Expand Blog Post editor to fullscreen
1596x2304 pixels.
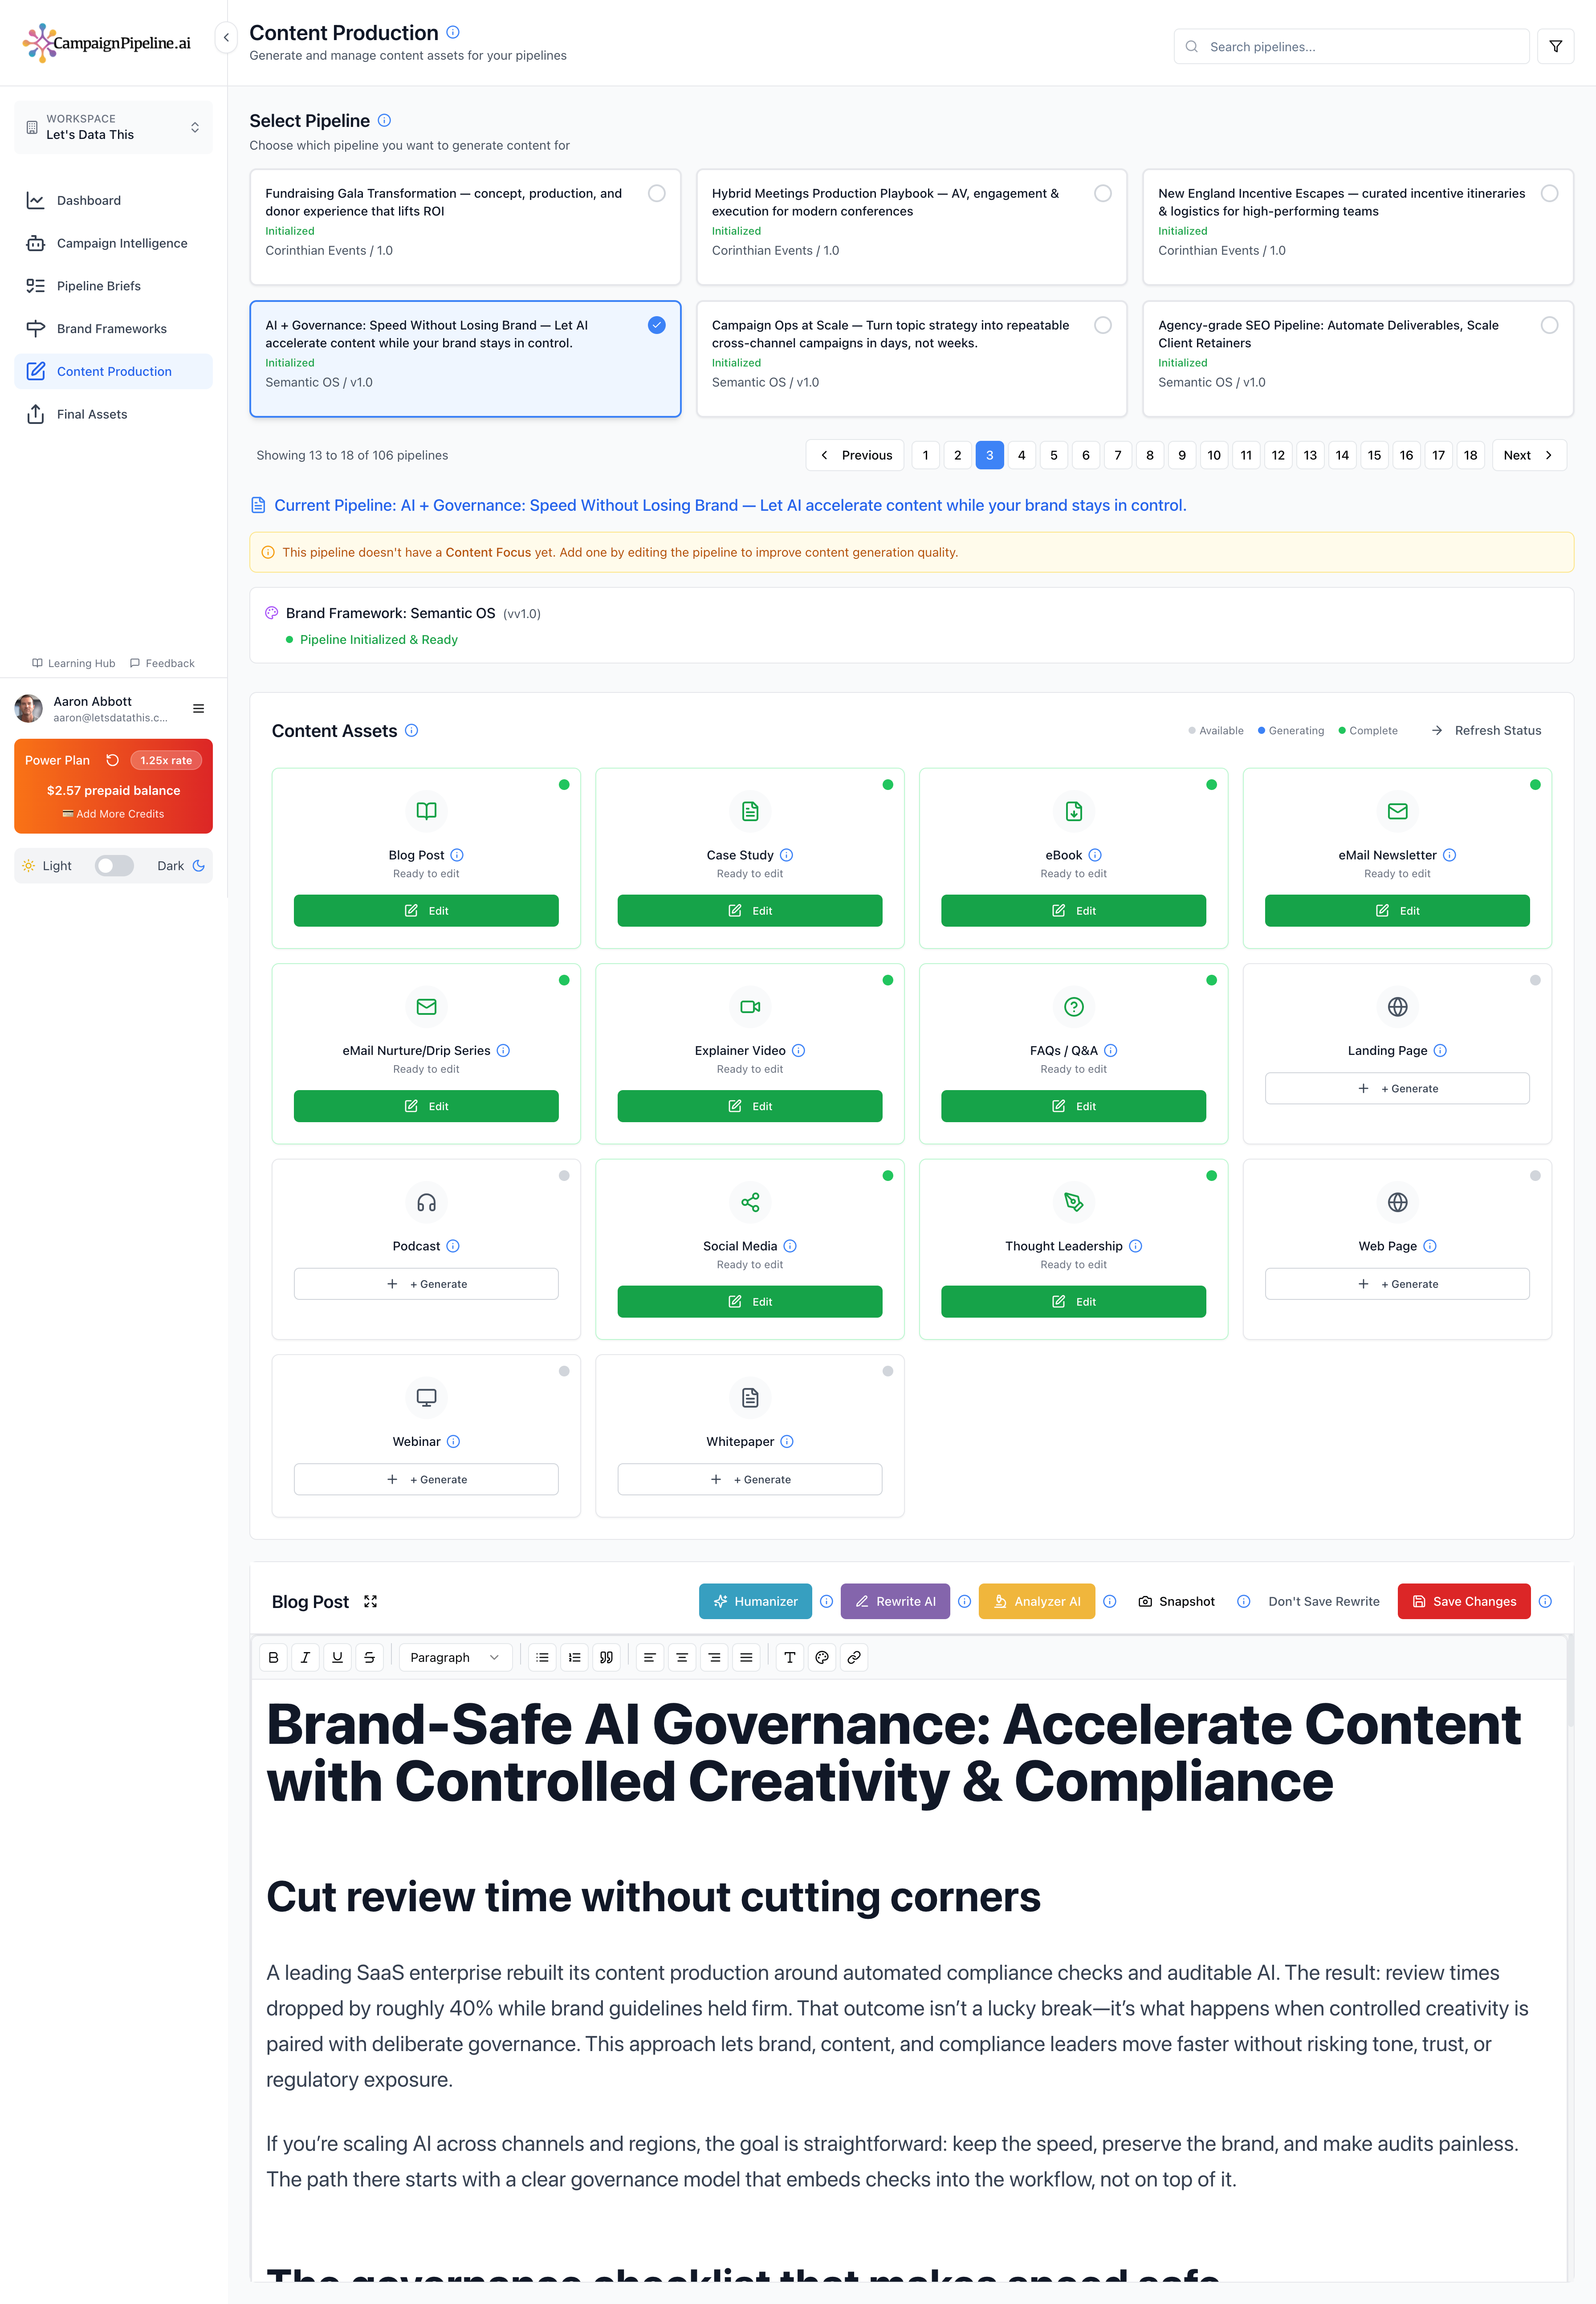pos(370,1601)
